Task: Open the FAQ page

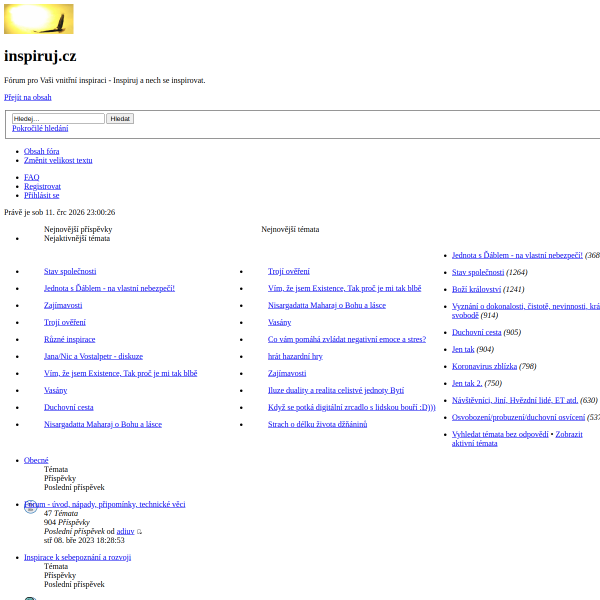Action: pos(32,177)
